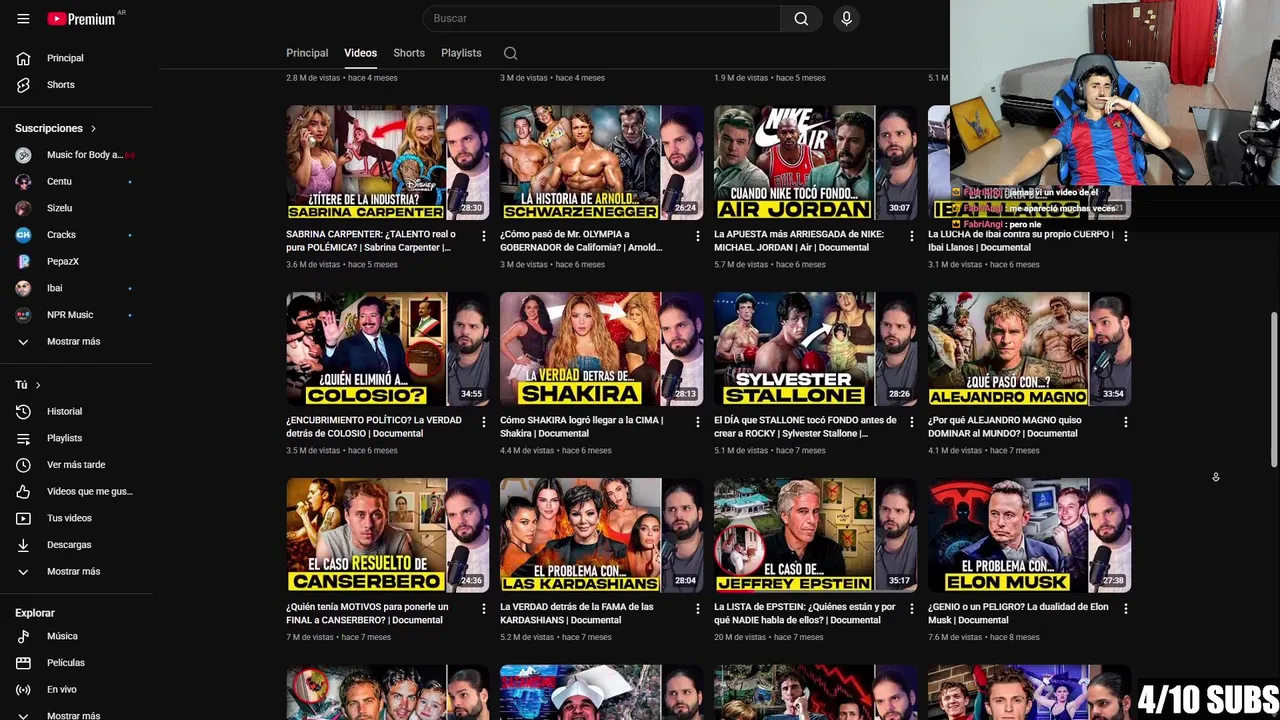Search within channel magnifier icon
Viewport: 1280px width, 720px height.
[x=510, y=53]
